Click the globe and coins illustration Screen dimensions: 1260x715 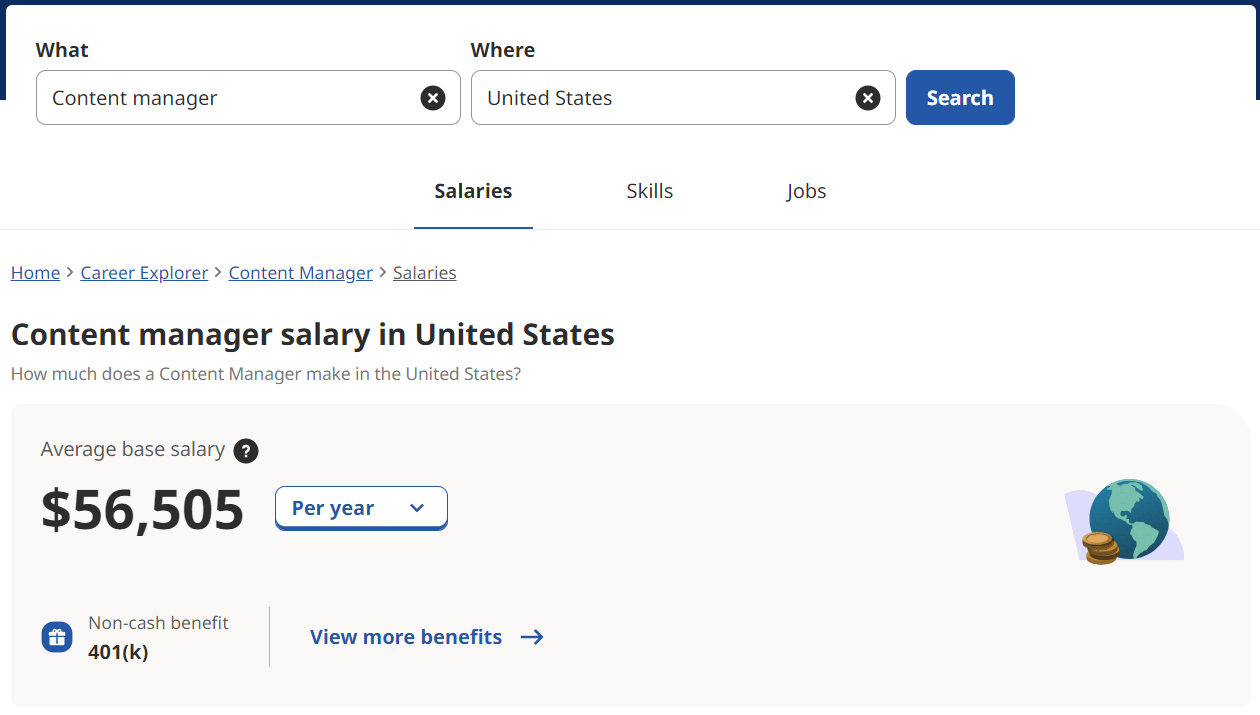tap(1125, 521)
